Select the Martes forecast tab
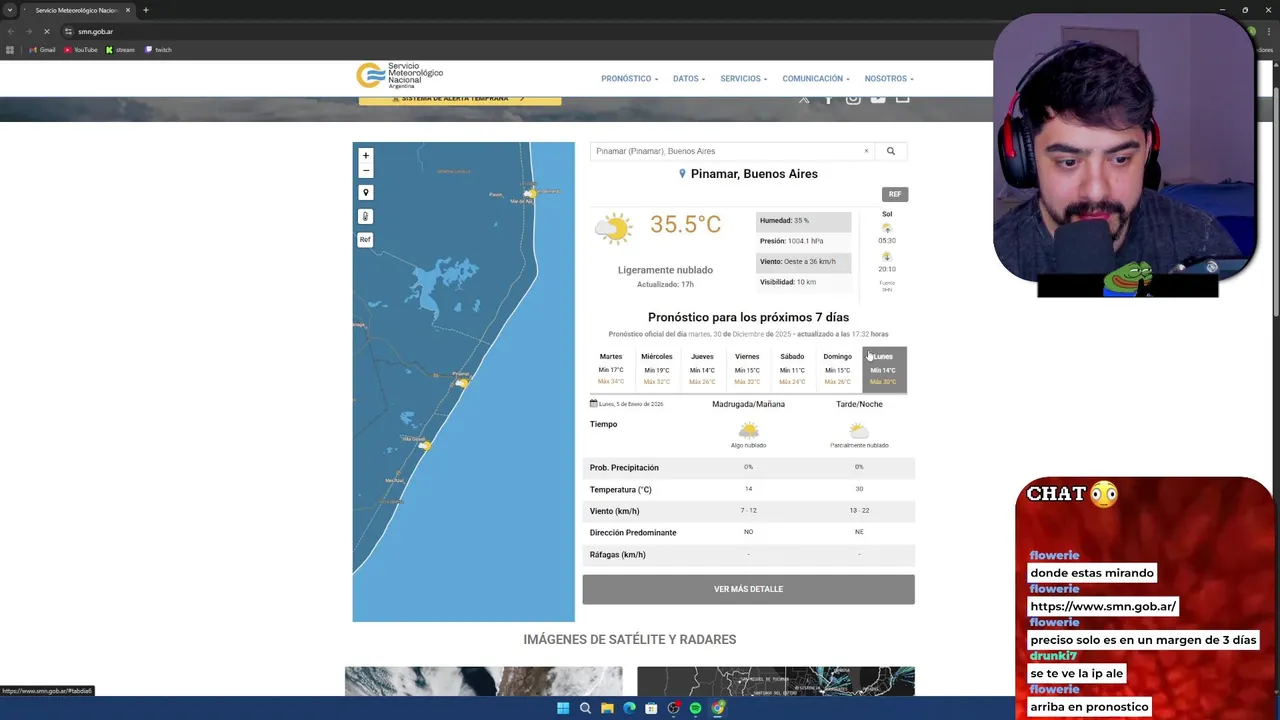This screenshot has height=720, width=1280. click(611, 369)
